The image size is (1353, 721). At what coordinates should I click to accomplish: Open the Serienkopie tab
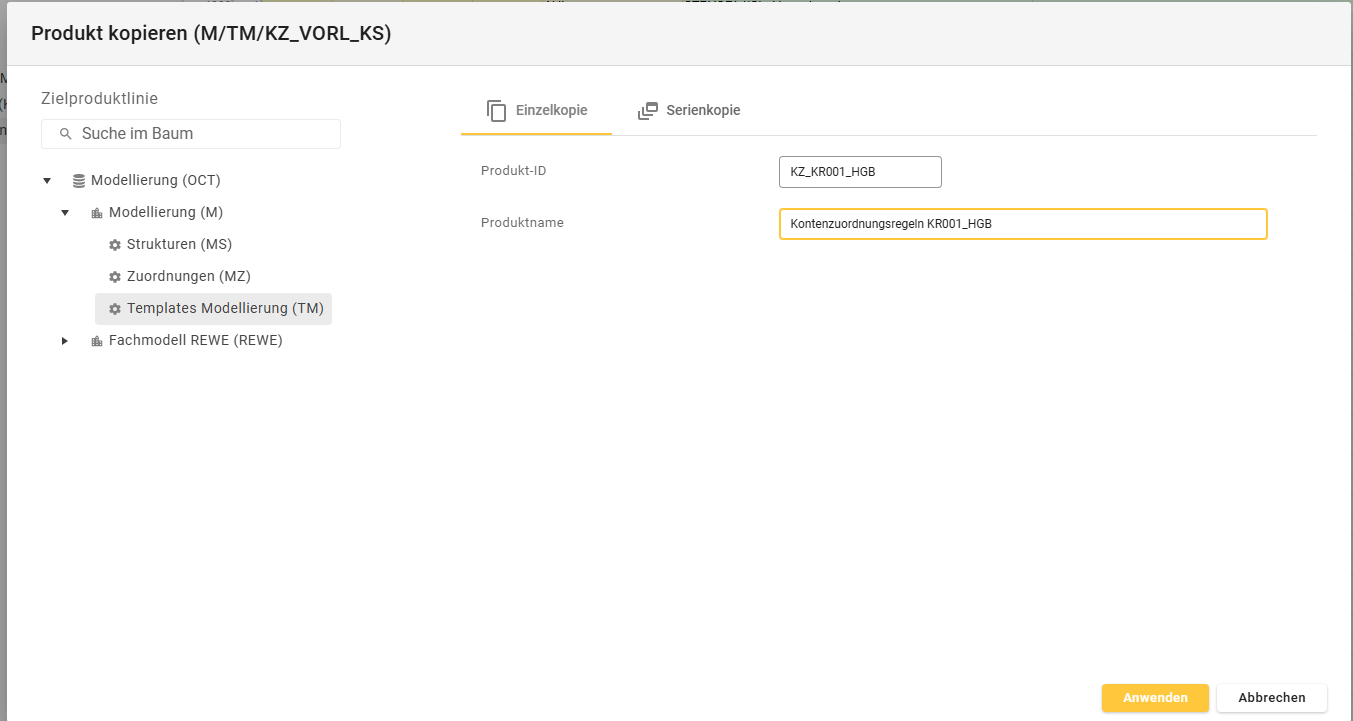point(689,110)
